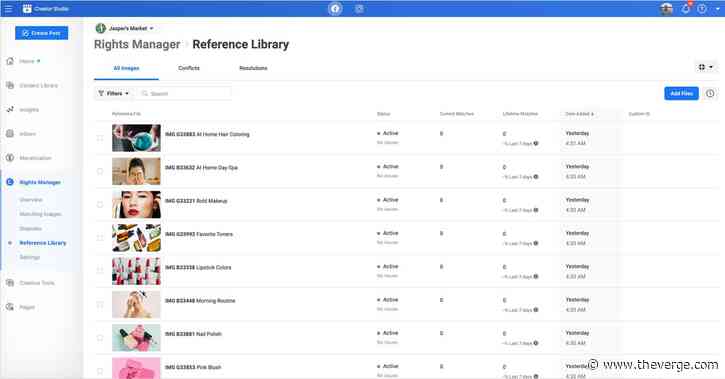Click the Rights Manager breadcrumb heading
The height and width of the screenshot is (379, 725).
137,44
